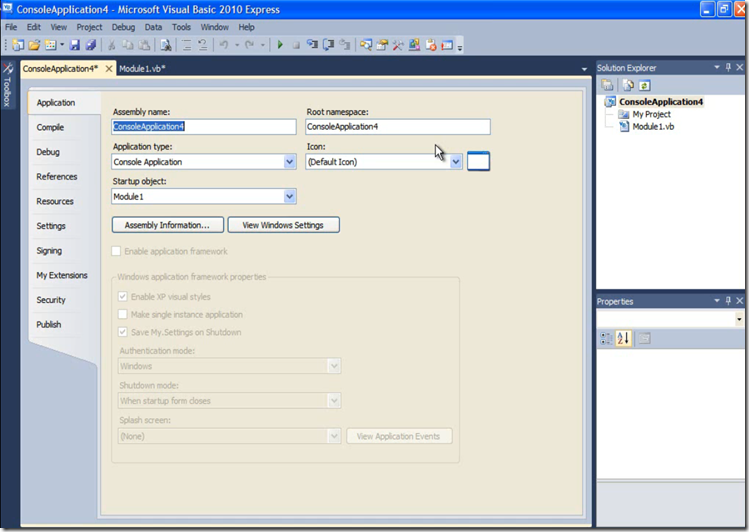The width and height of the screenshot is (749, 532).
Task: Select Module1.vb in Solution Explorer
Action: coord(653,127)
